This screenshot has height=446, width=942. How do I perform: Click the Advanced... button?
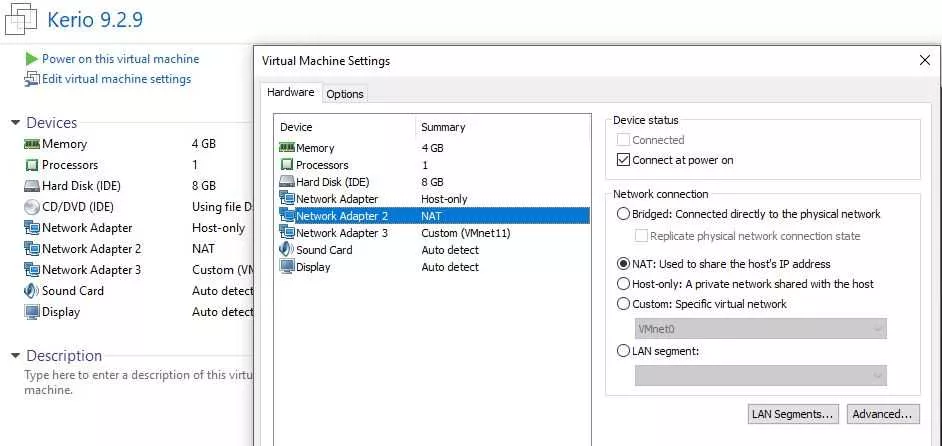[x=883, y=414]
